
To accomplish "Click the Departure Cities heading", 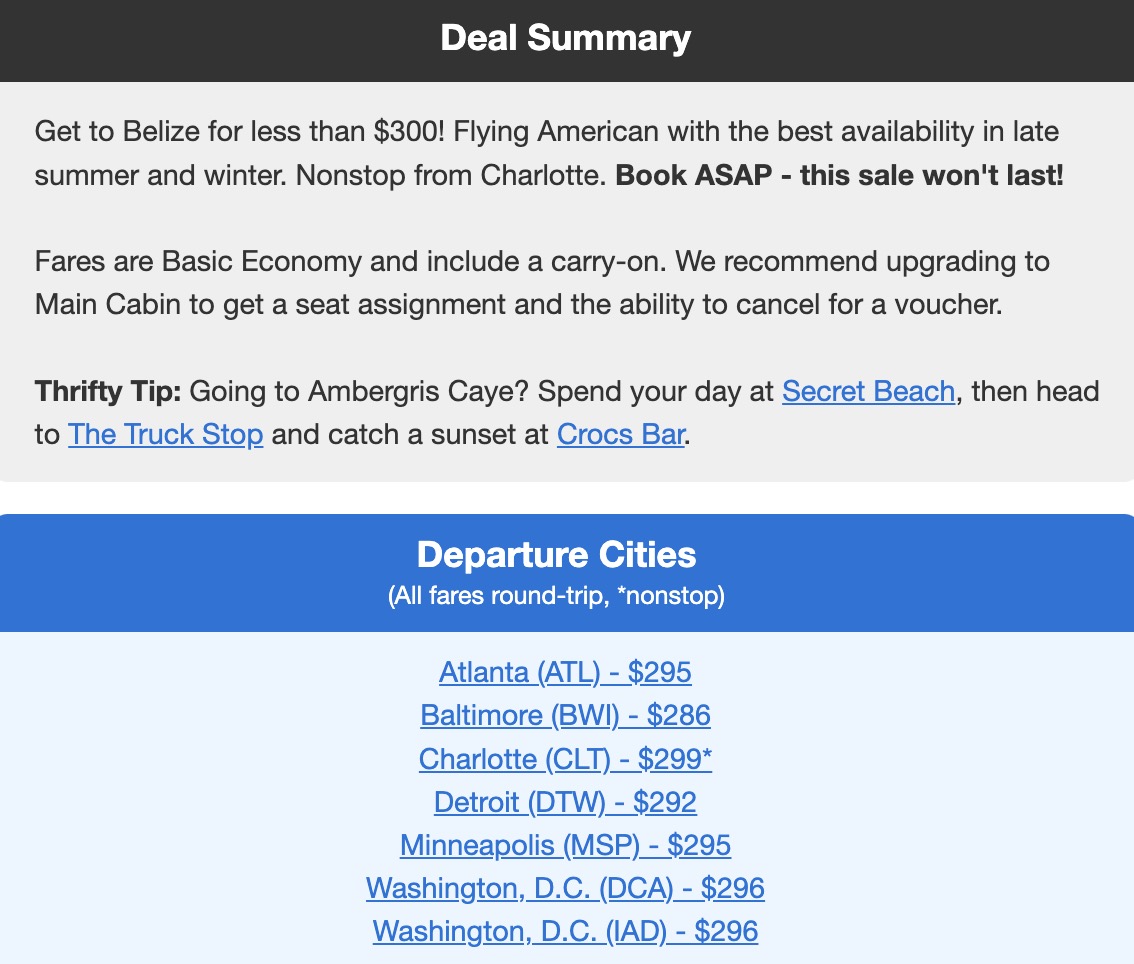I will (x=556, y=555).
